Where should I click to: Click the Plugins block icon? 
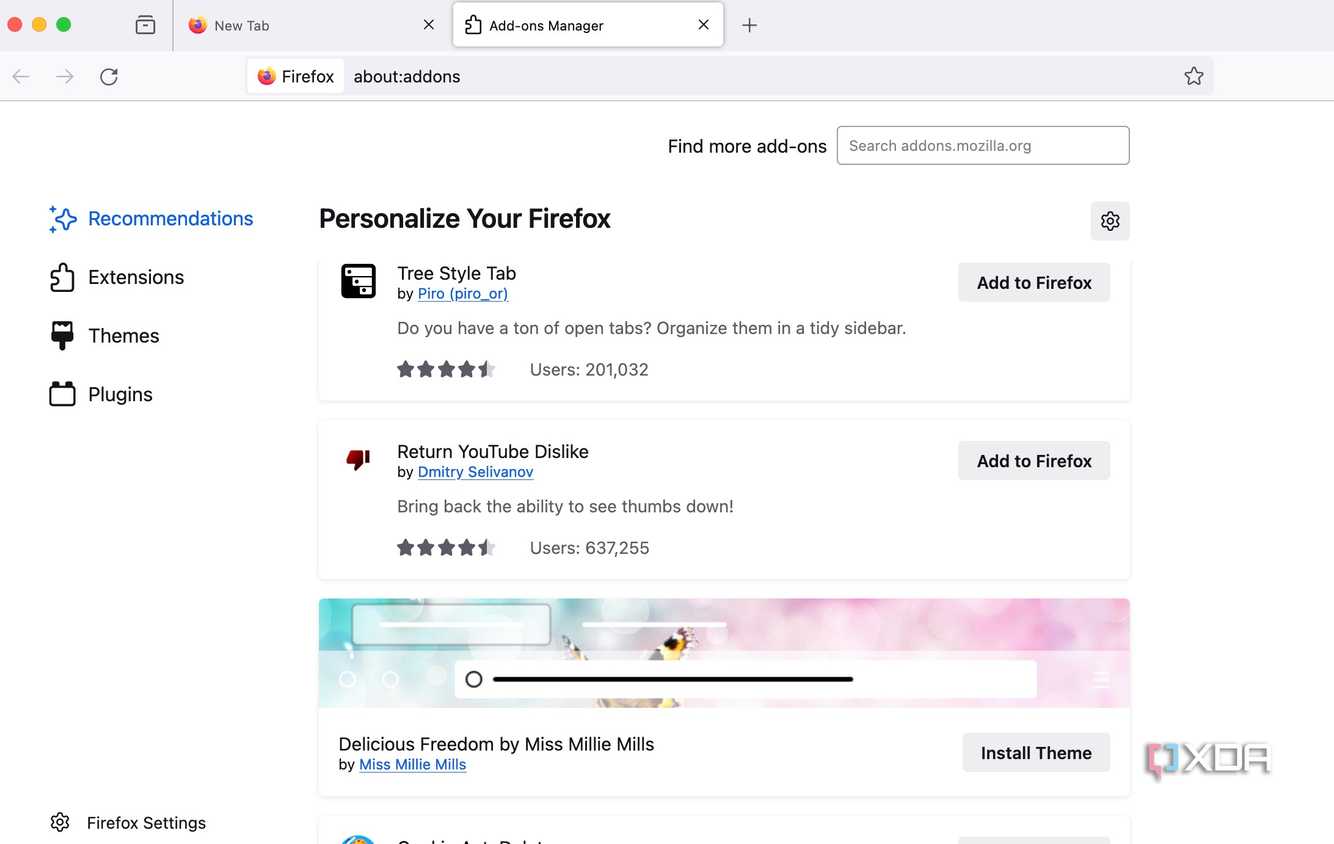coord(62,394)
